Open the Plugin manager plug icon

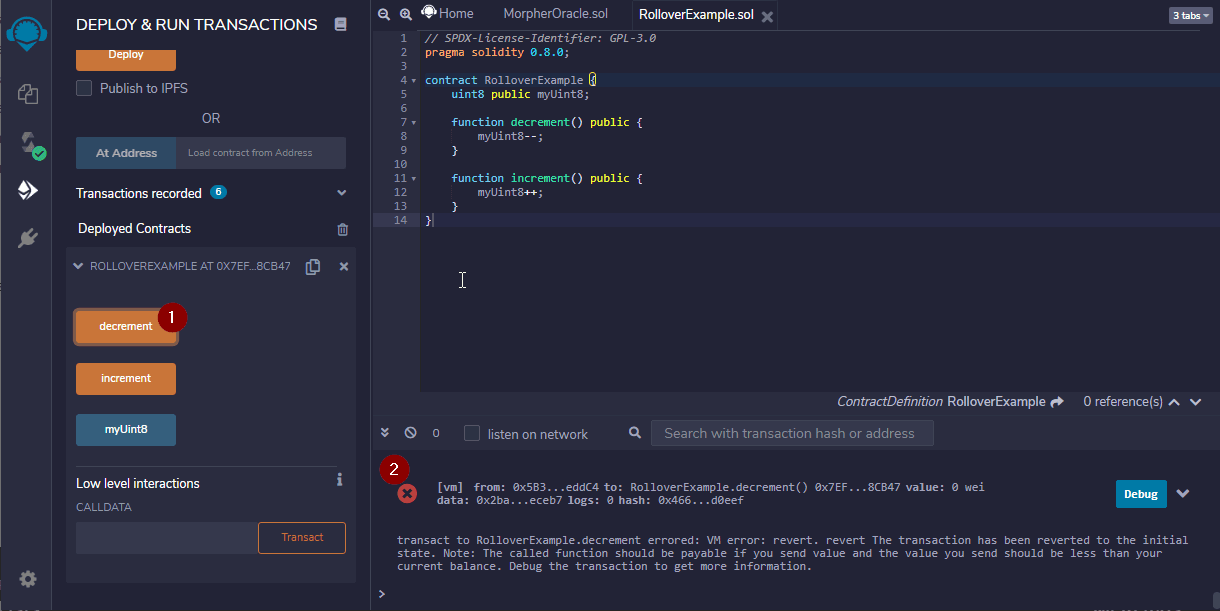(28, 238)
